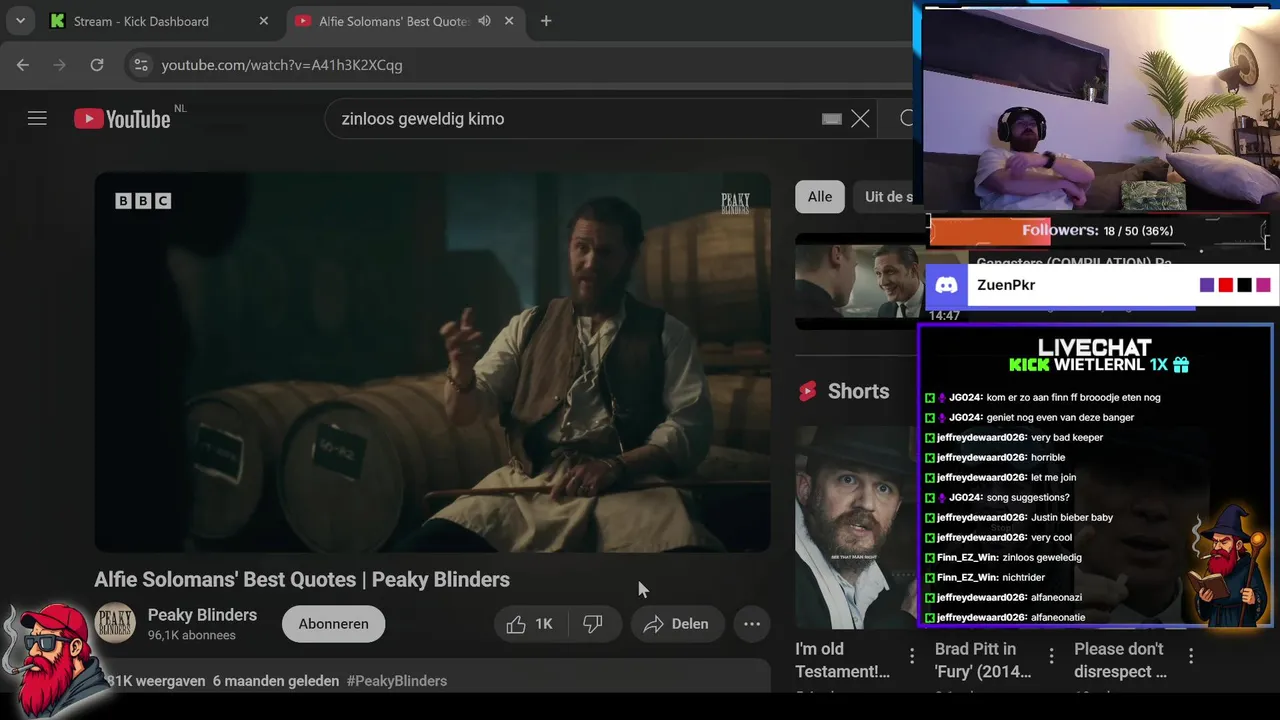Open the Short Please don't disrespect
The height and width of the screenshot is (720, 1280).
click(1120, 660)
